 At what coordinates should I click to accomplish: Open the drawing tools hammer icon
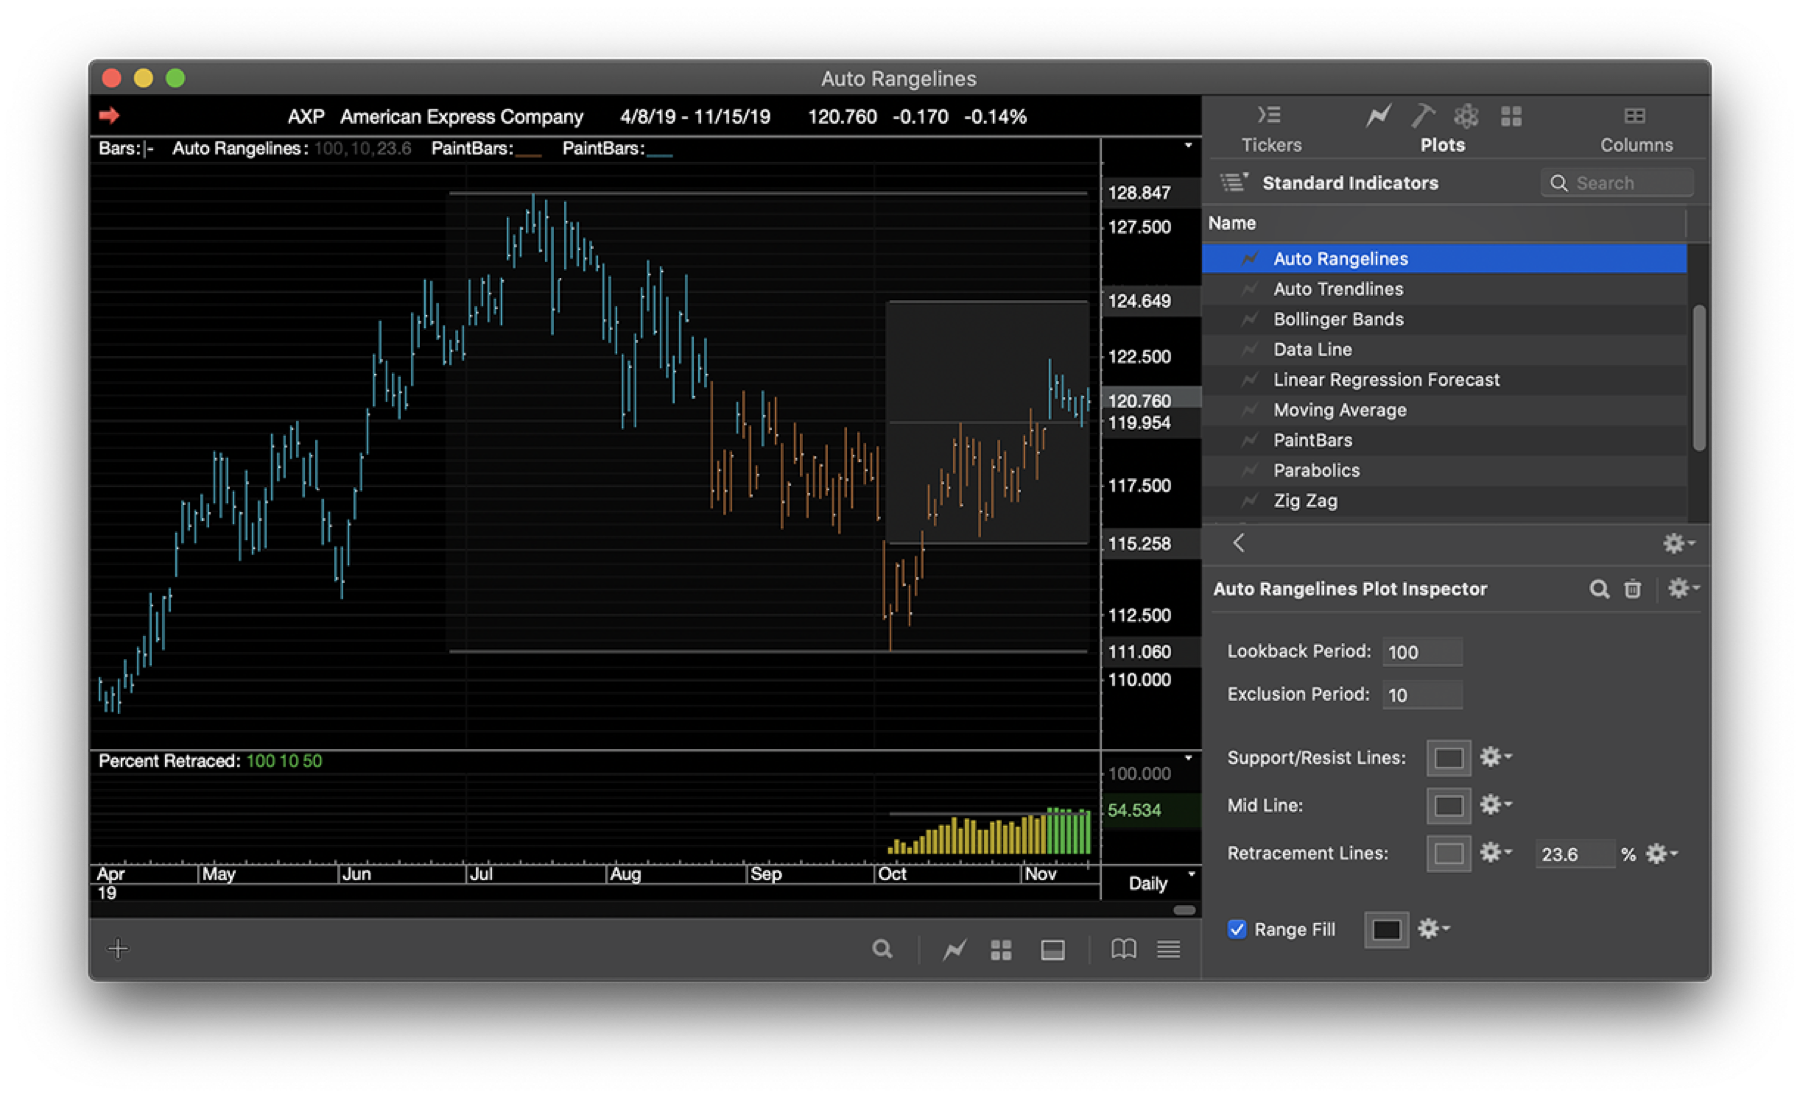[1423, 115]
